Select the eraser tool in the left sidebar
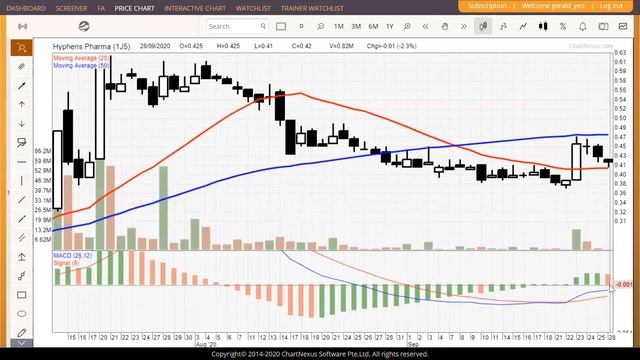The image size is (640, 360). click(x=22, y=67)
